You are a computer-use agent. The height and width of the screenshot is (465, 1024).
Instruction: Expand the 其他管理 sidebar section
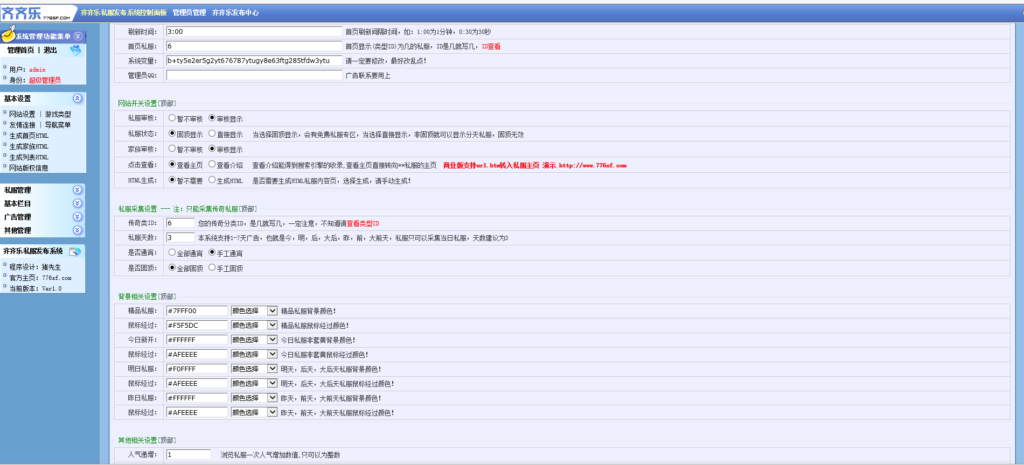point(77,230)
